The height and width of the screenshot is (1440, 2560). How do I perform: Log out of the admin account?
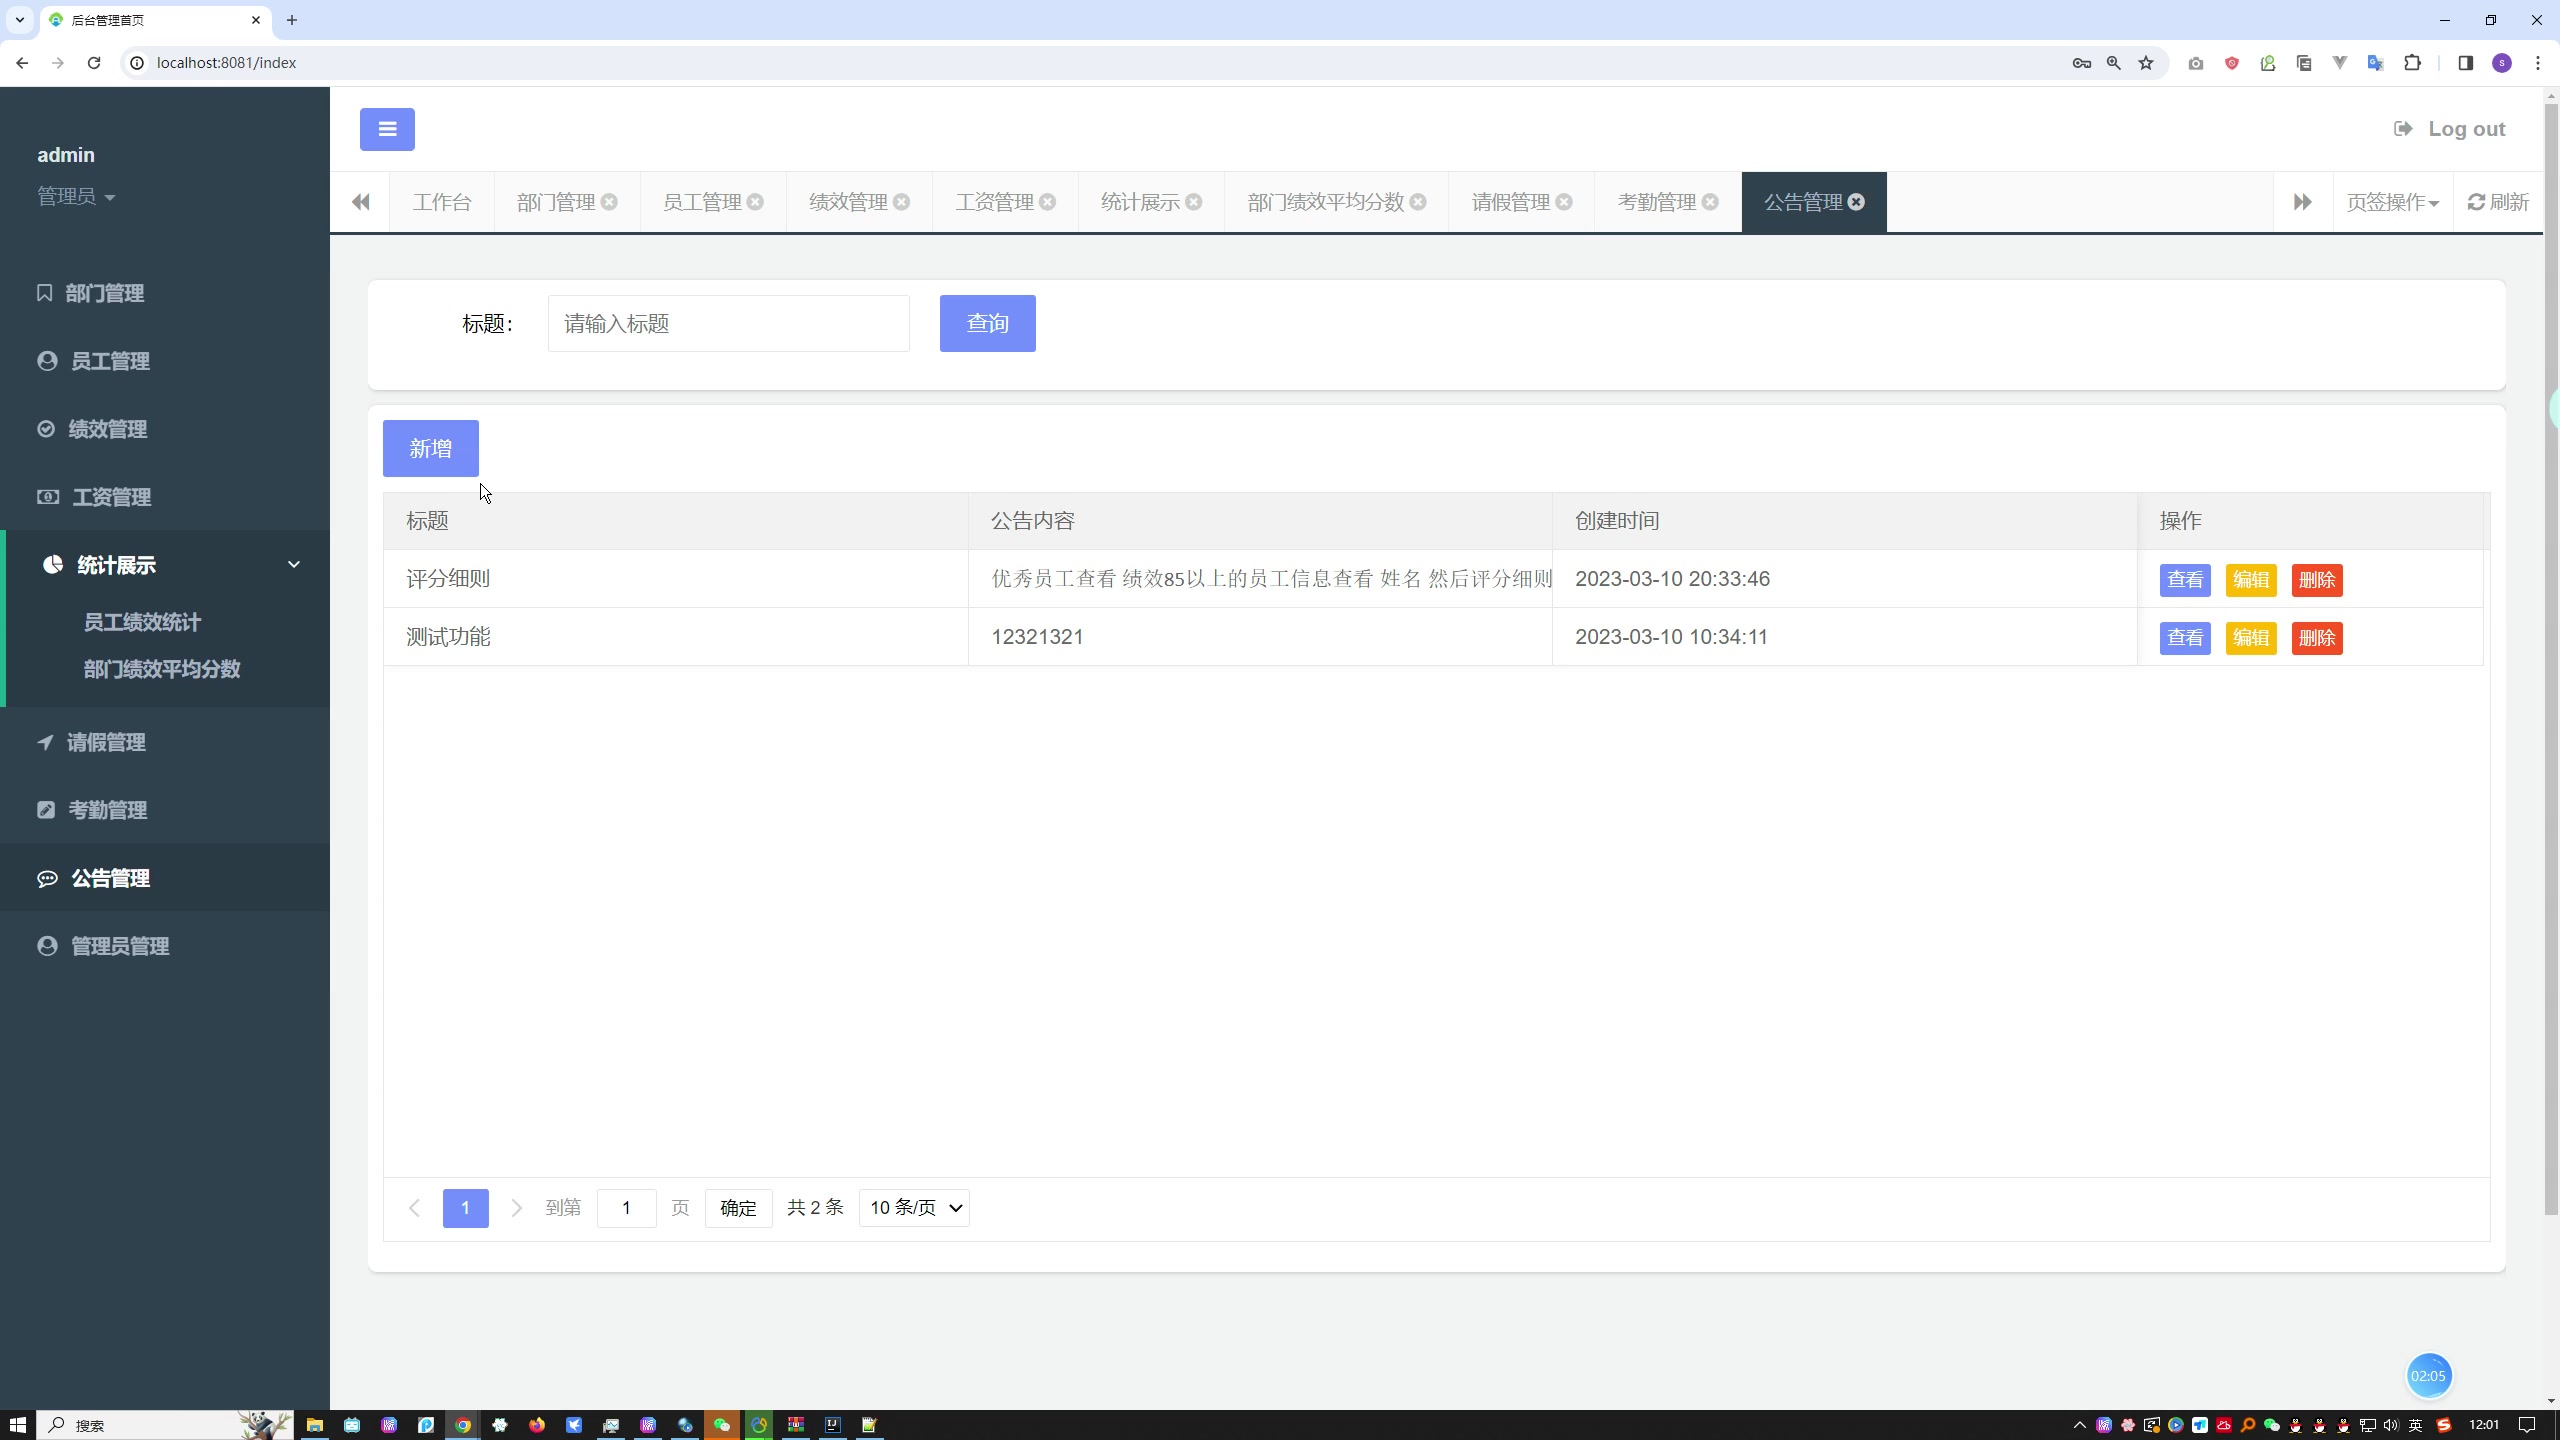pos(2449,129)
